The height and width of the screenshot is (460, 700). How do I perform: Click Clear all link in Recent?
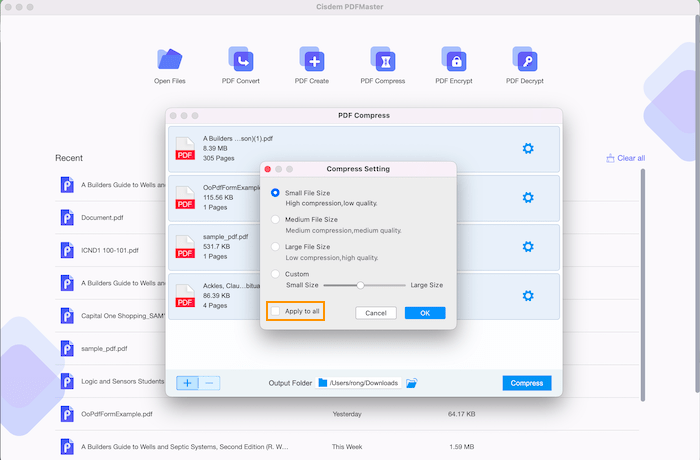pos(631,158)
